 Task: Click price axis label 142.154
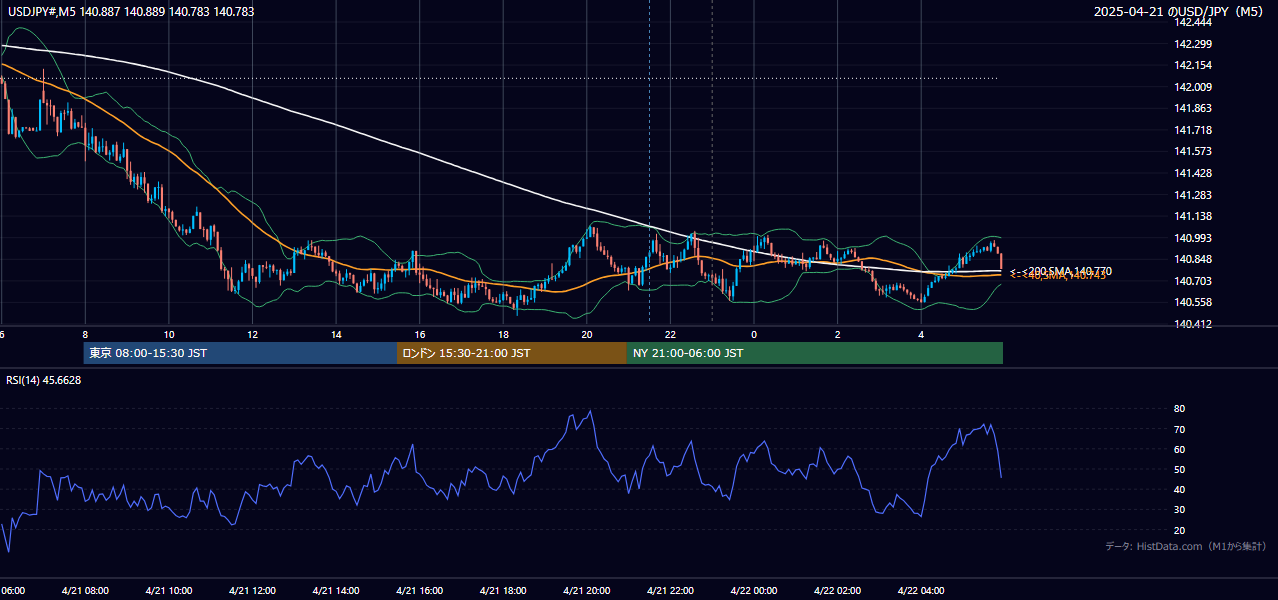pos(1193,65)
